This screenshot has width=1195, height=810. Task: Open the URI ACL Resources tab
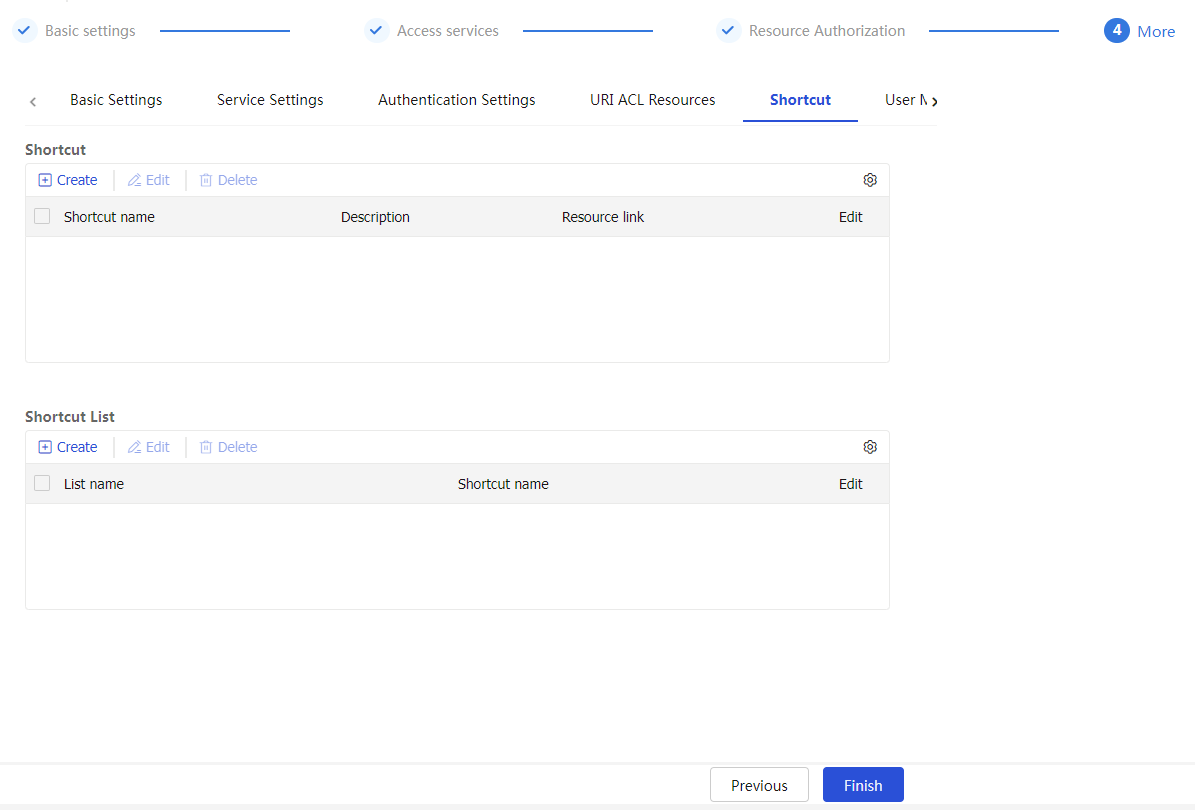pos(652,100)
